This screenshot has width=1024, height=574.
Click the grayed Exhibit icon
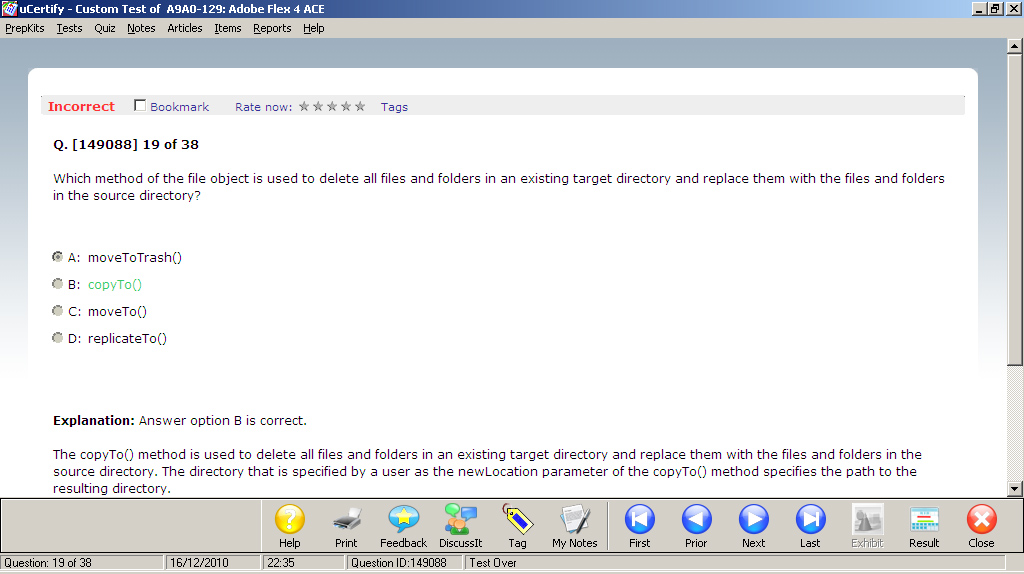point(867,520)
